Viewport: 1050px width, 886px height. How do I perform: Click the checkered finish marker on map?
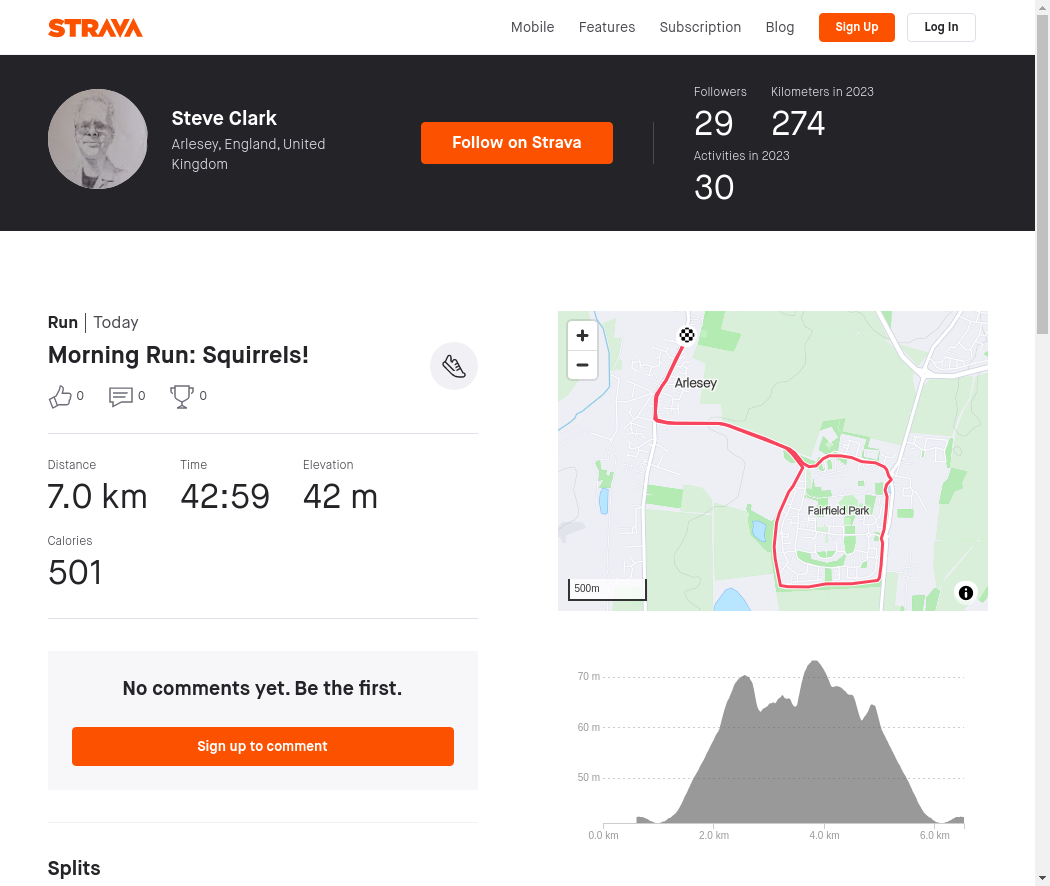(x=686, y=335)
